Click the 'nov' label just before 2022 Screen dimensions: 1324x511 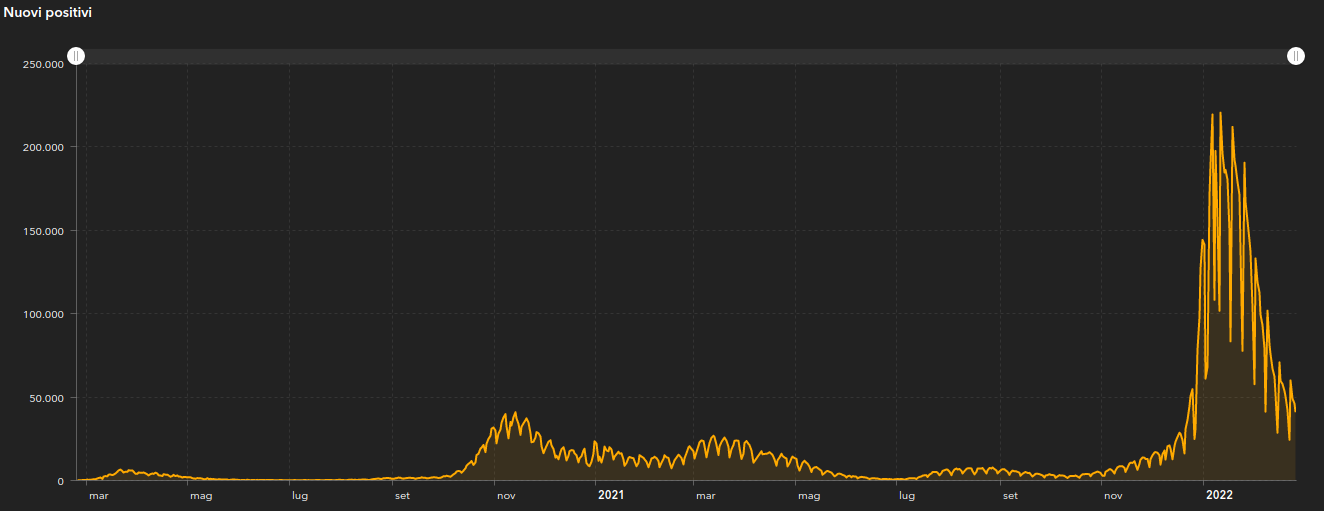[x=1113, y=495]
